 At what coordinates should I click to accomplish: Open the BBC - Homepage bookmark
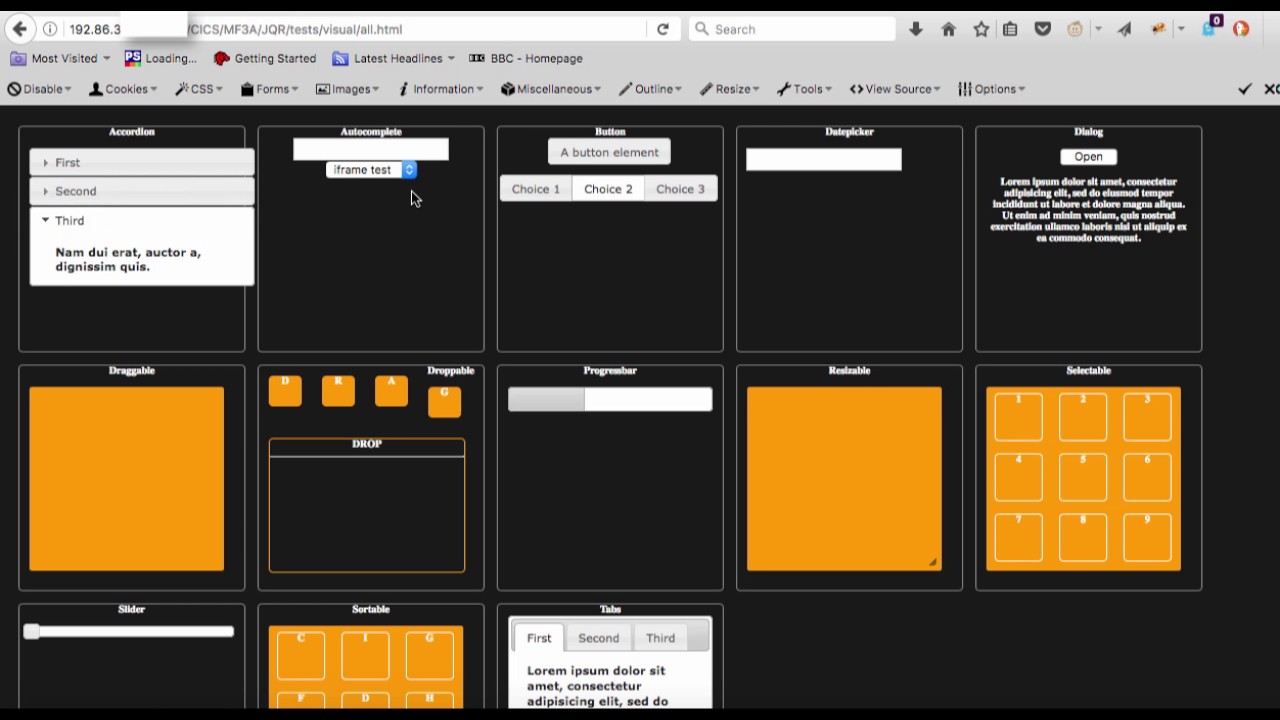pyautogui.click(x=526, y=58)
